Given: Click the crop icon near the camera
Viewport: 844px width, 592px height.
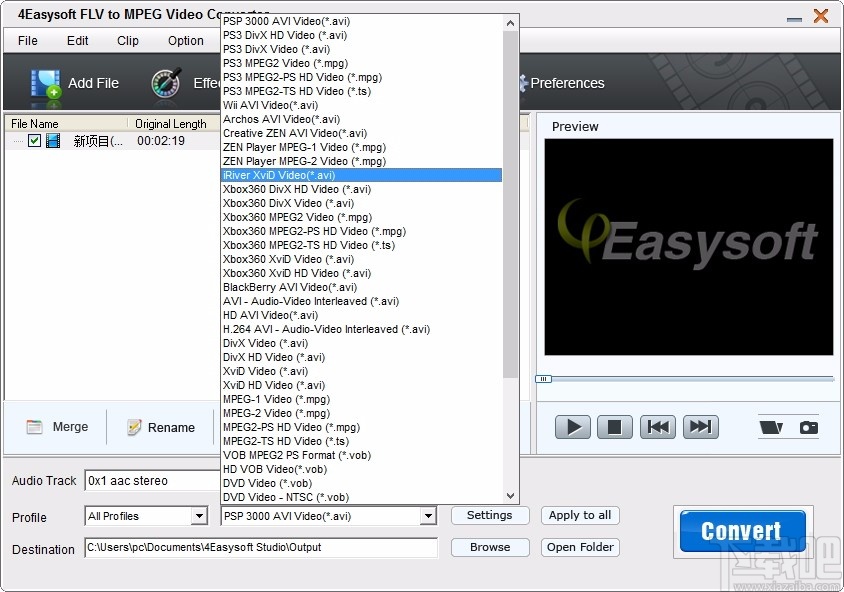Looking at the screenshot, I should tap(771, 426).
